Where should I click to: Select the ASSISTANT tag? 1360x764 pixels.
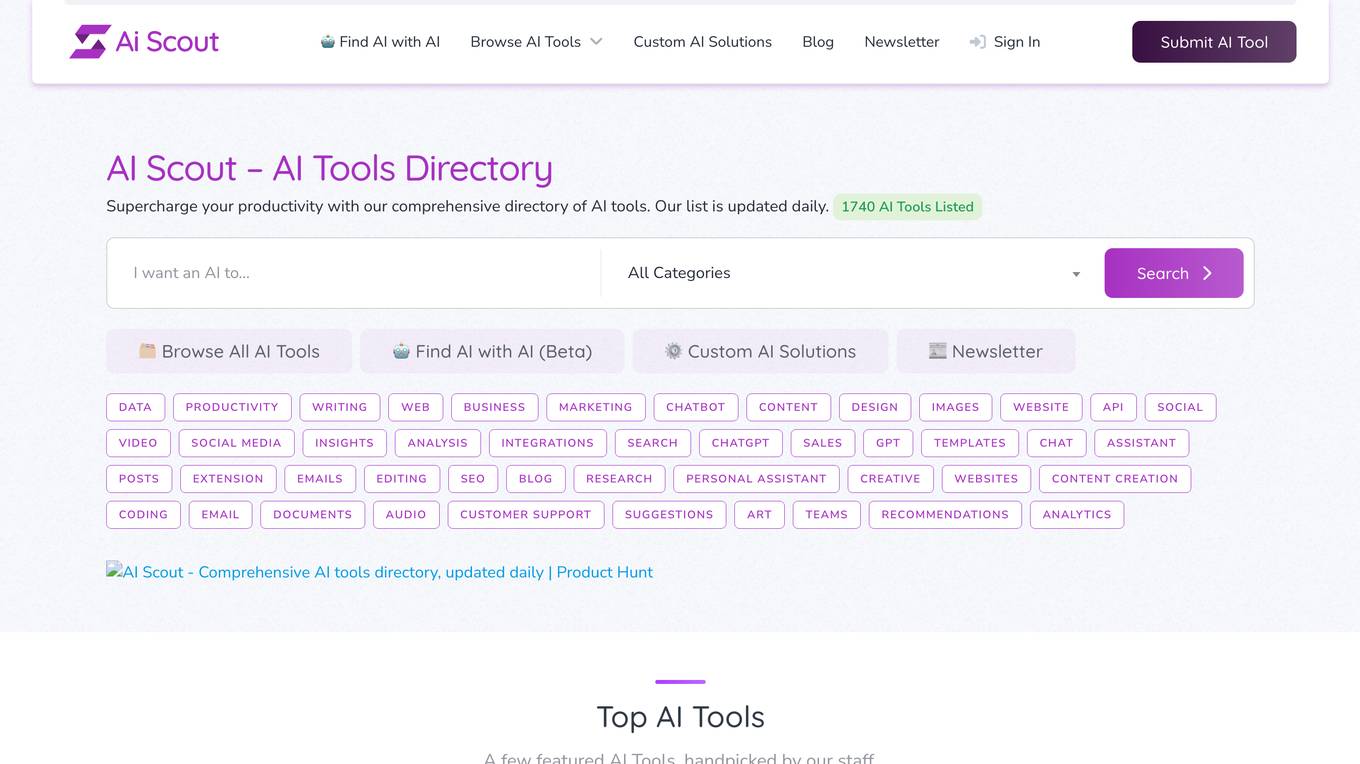1141,443
